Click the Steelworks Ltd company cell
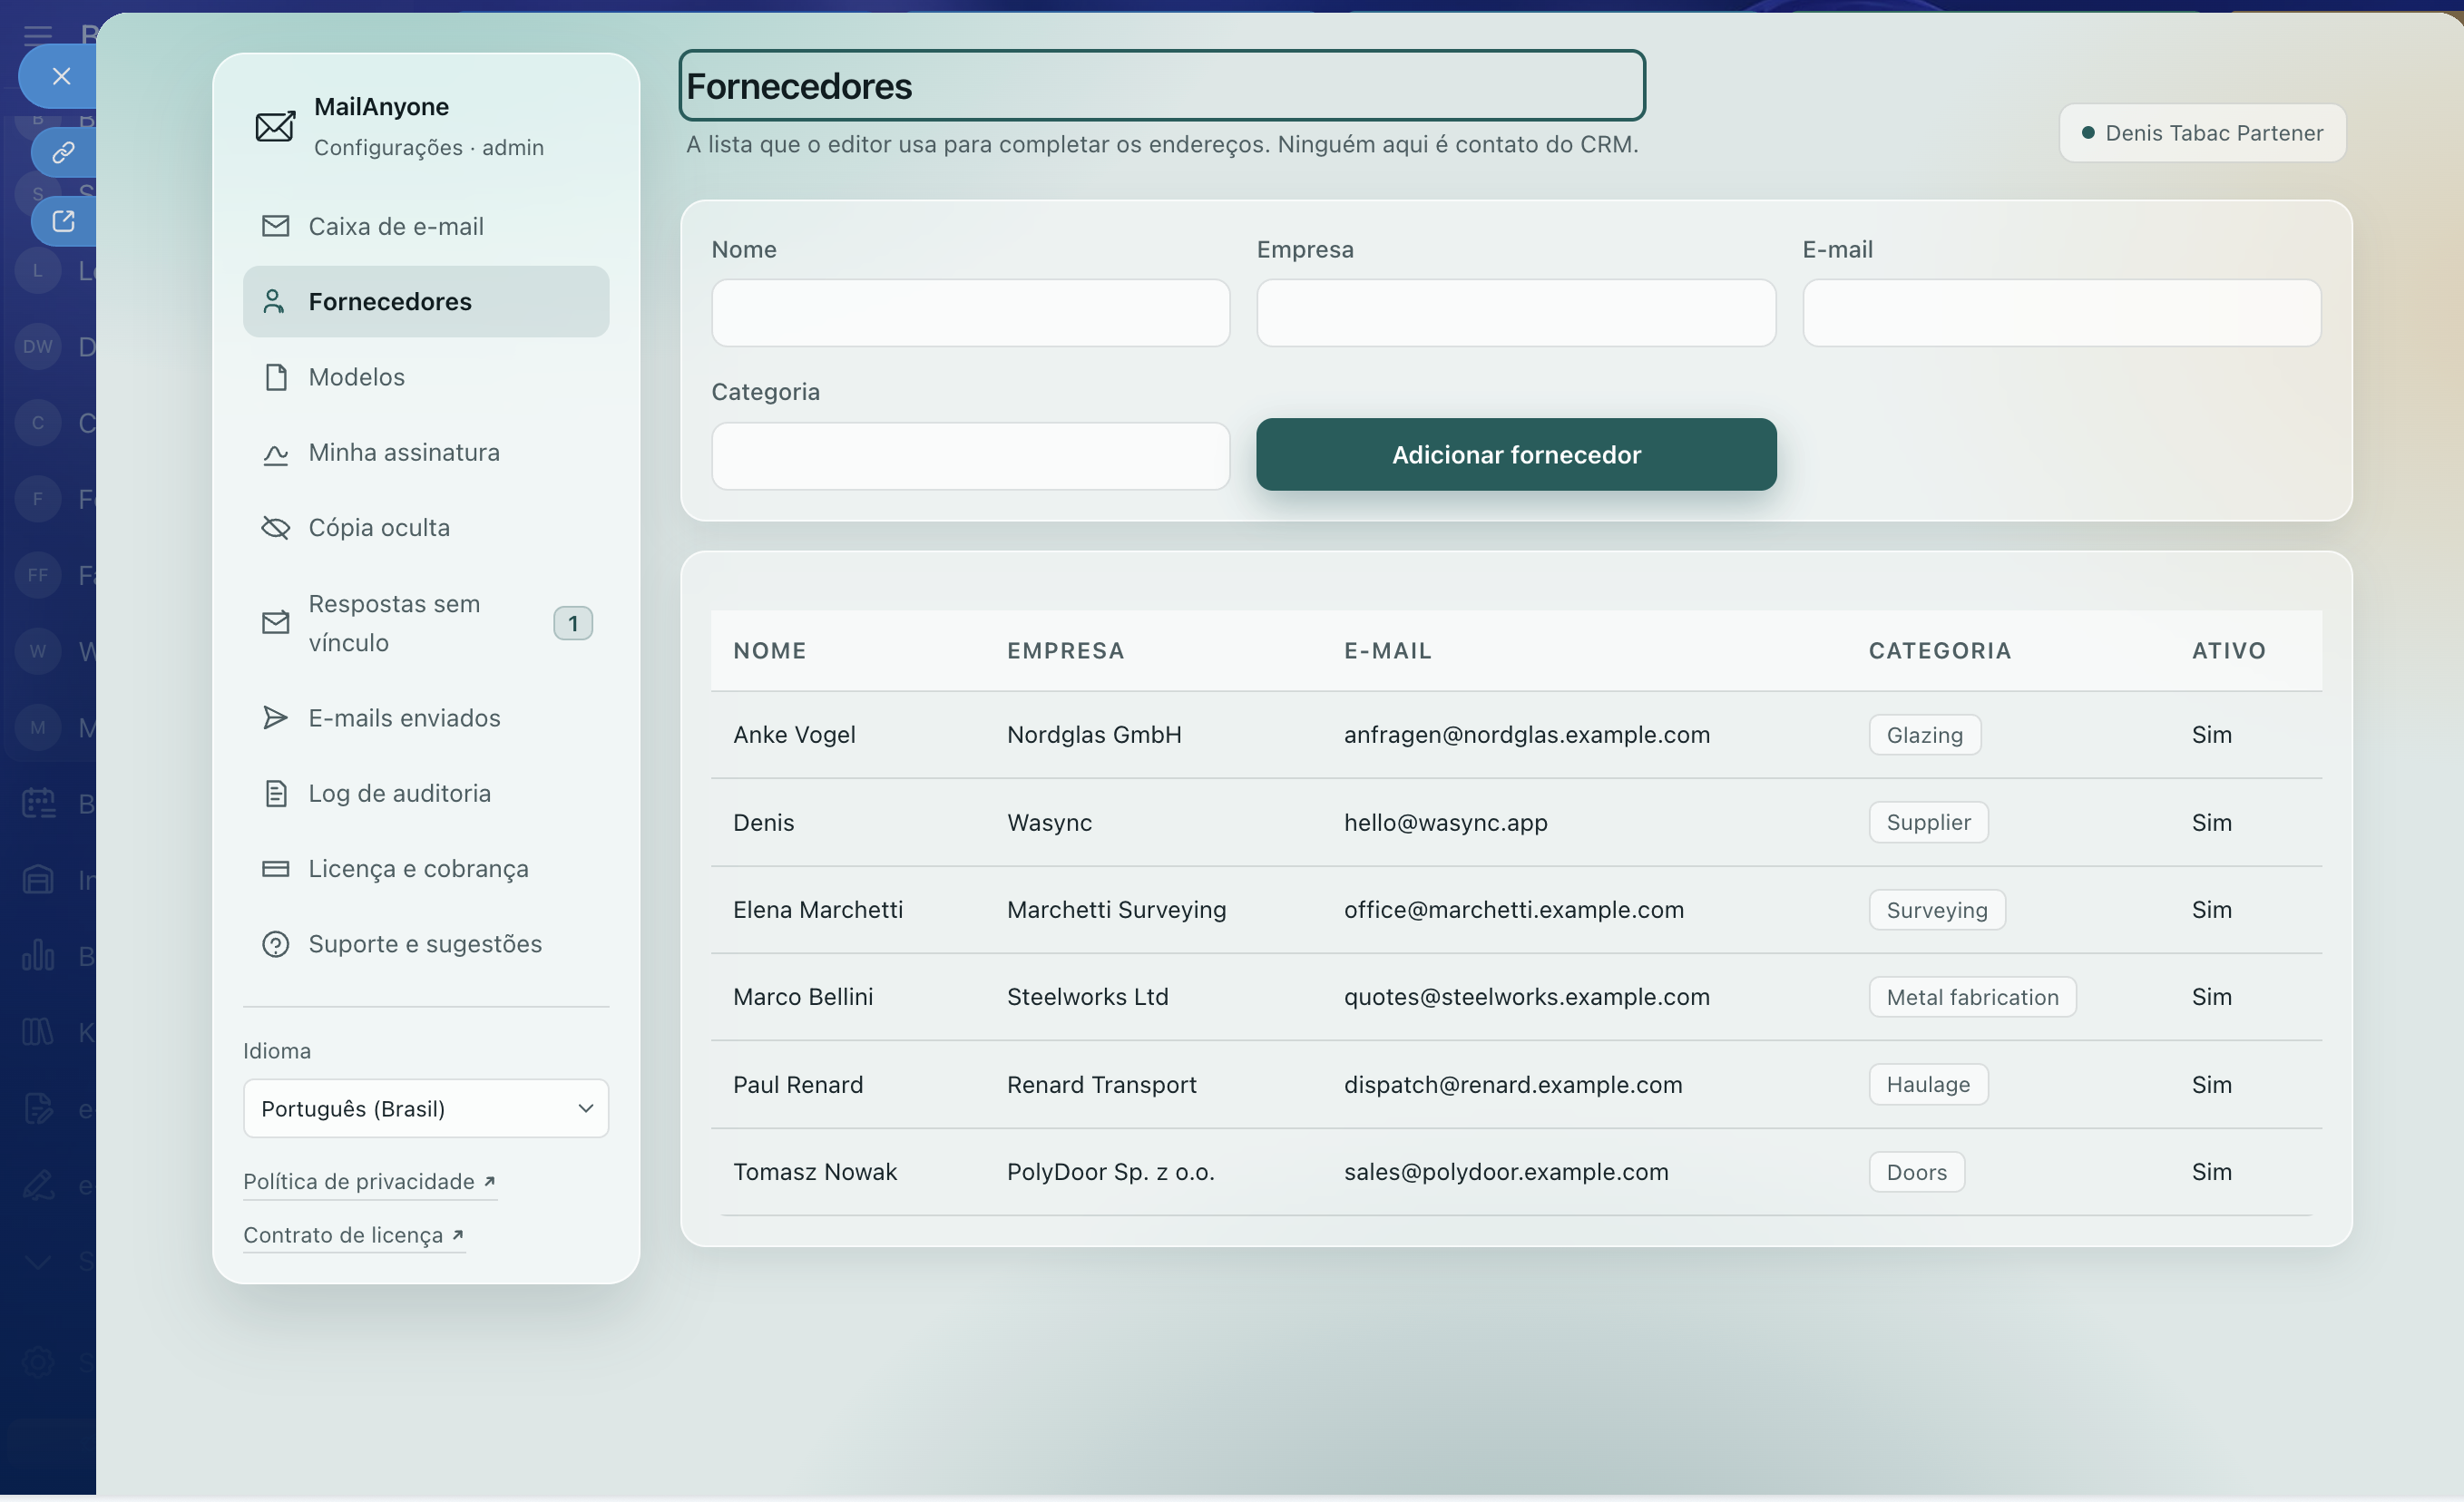Screen dimensions: 2464x1502 [1087, 996]
